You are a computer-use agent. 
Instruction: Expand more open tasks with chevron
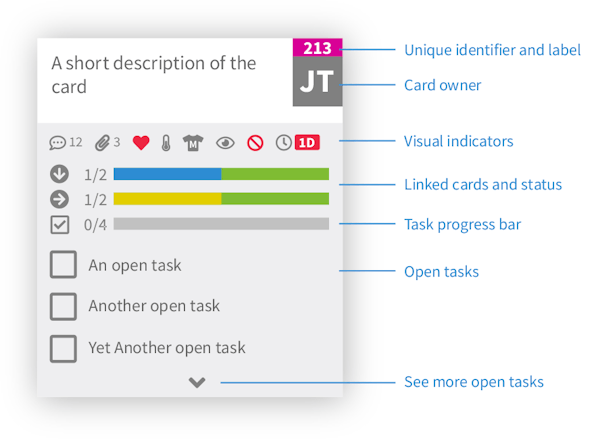tap(197, 382)
